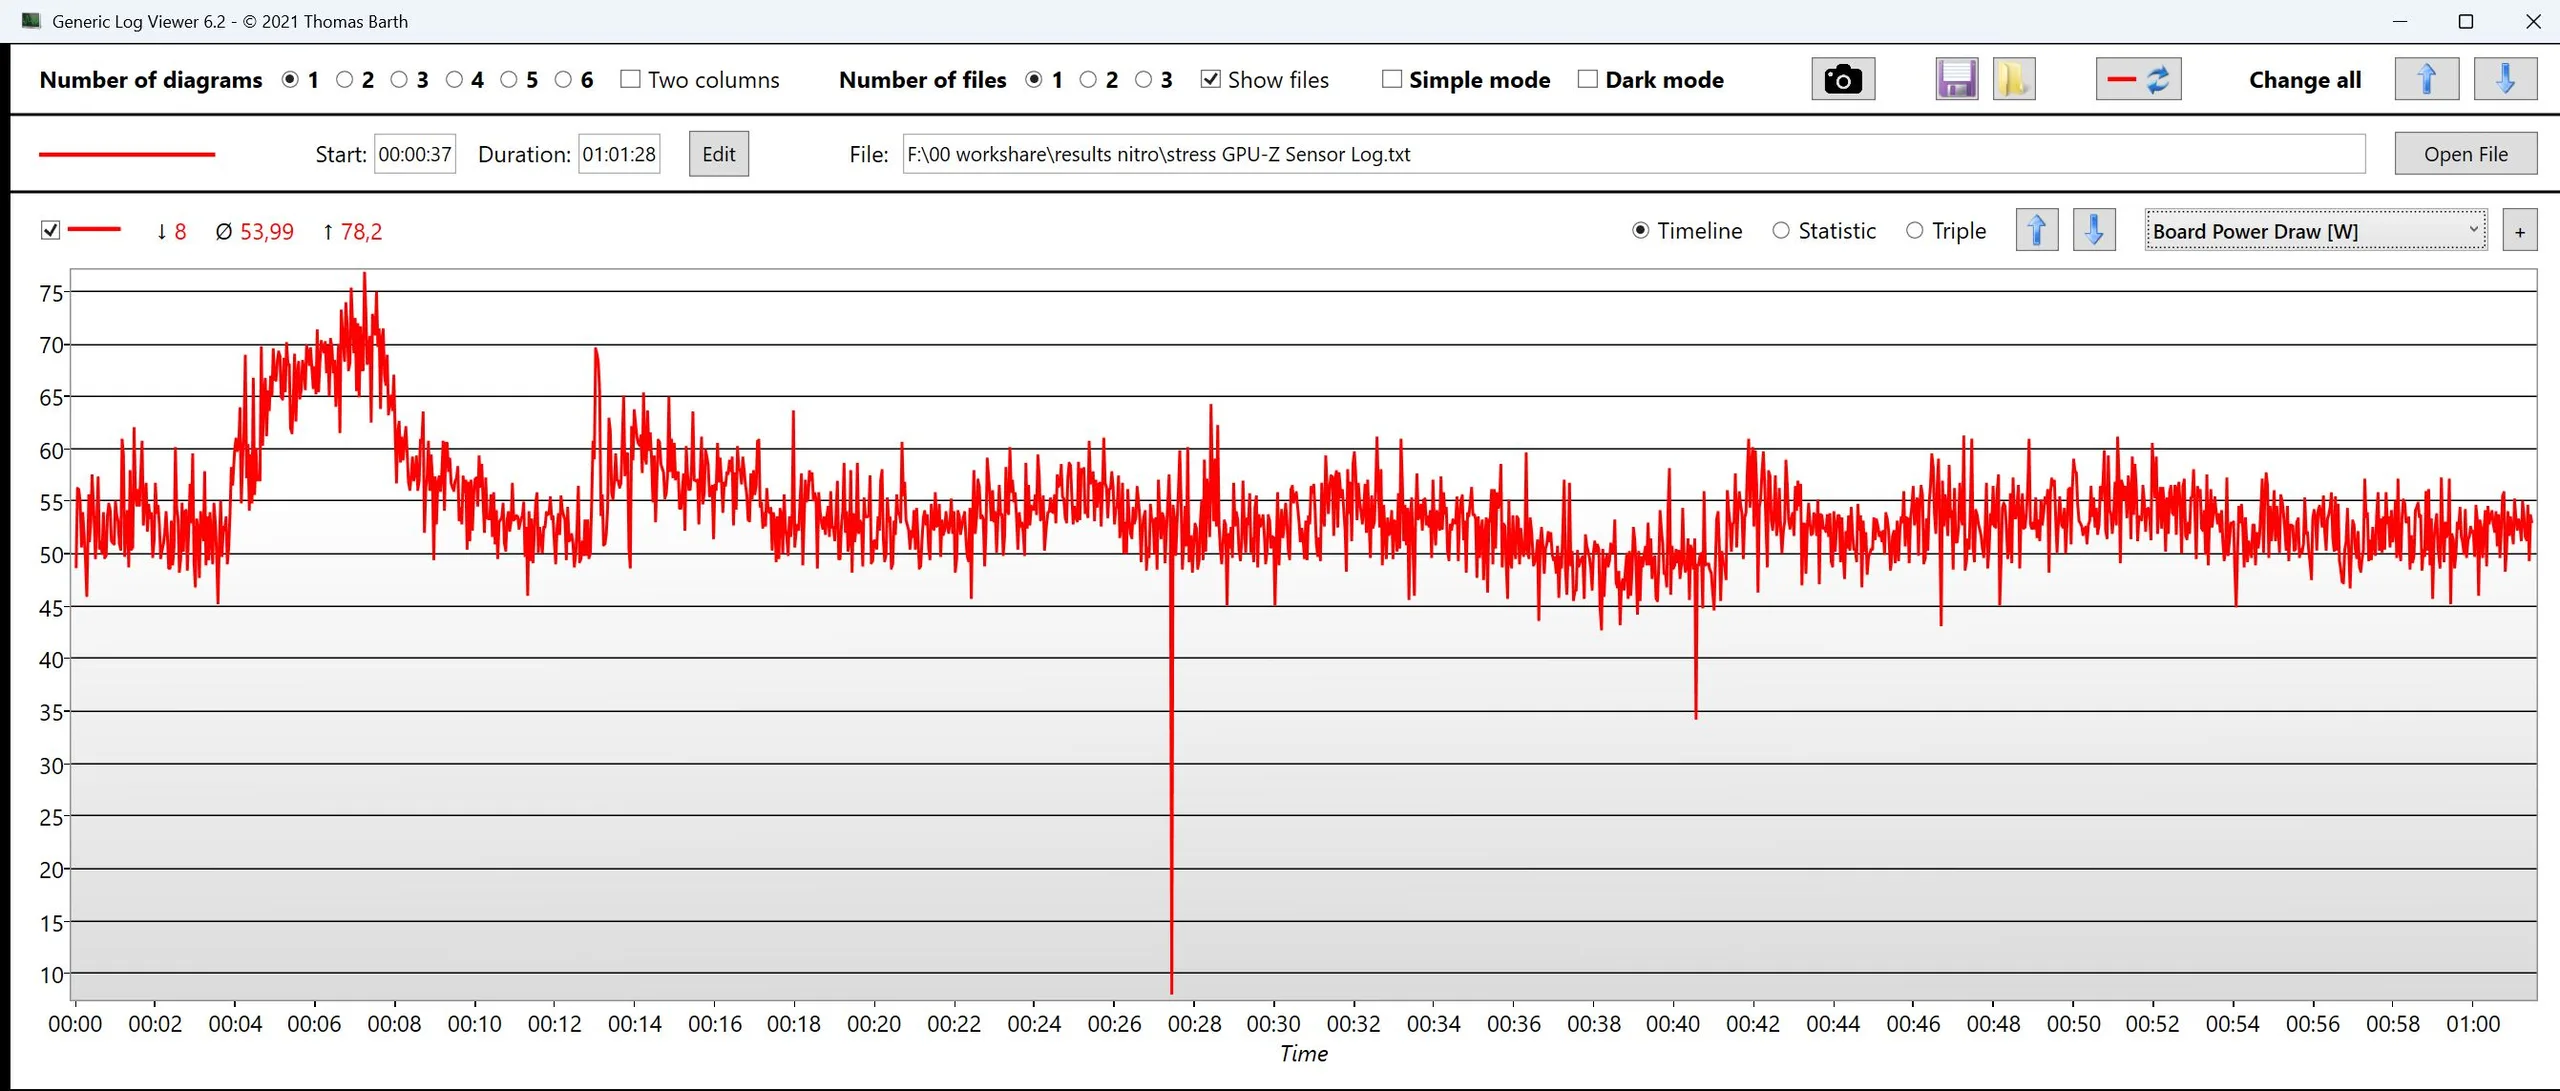
Task: Open the Board Power Draw [W] dropdown
Action: point(2315,231)
